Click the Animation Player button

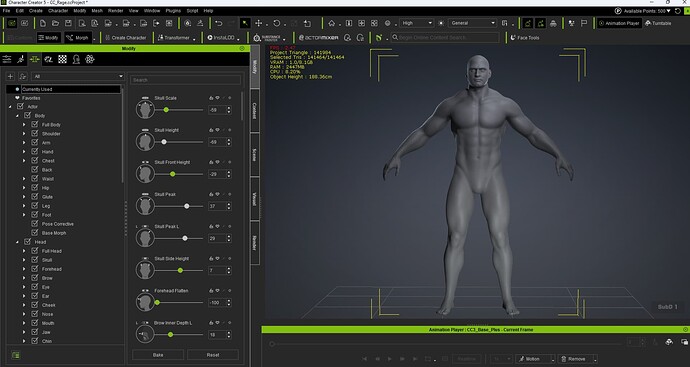pos(619,23)
